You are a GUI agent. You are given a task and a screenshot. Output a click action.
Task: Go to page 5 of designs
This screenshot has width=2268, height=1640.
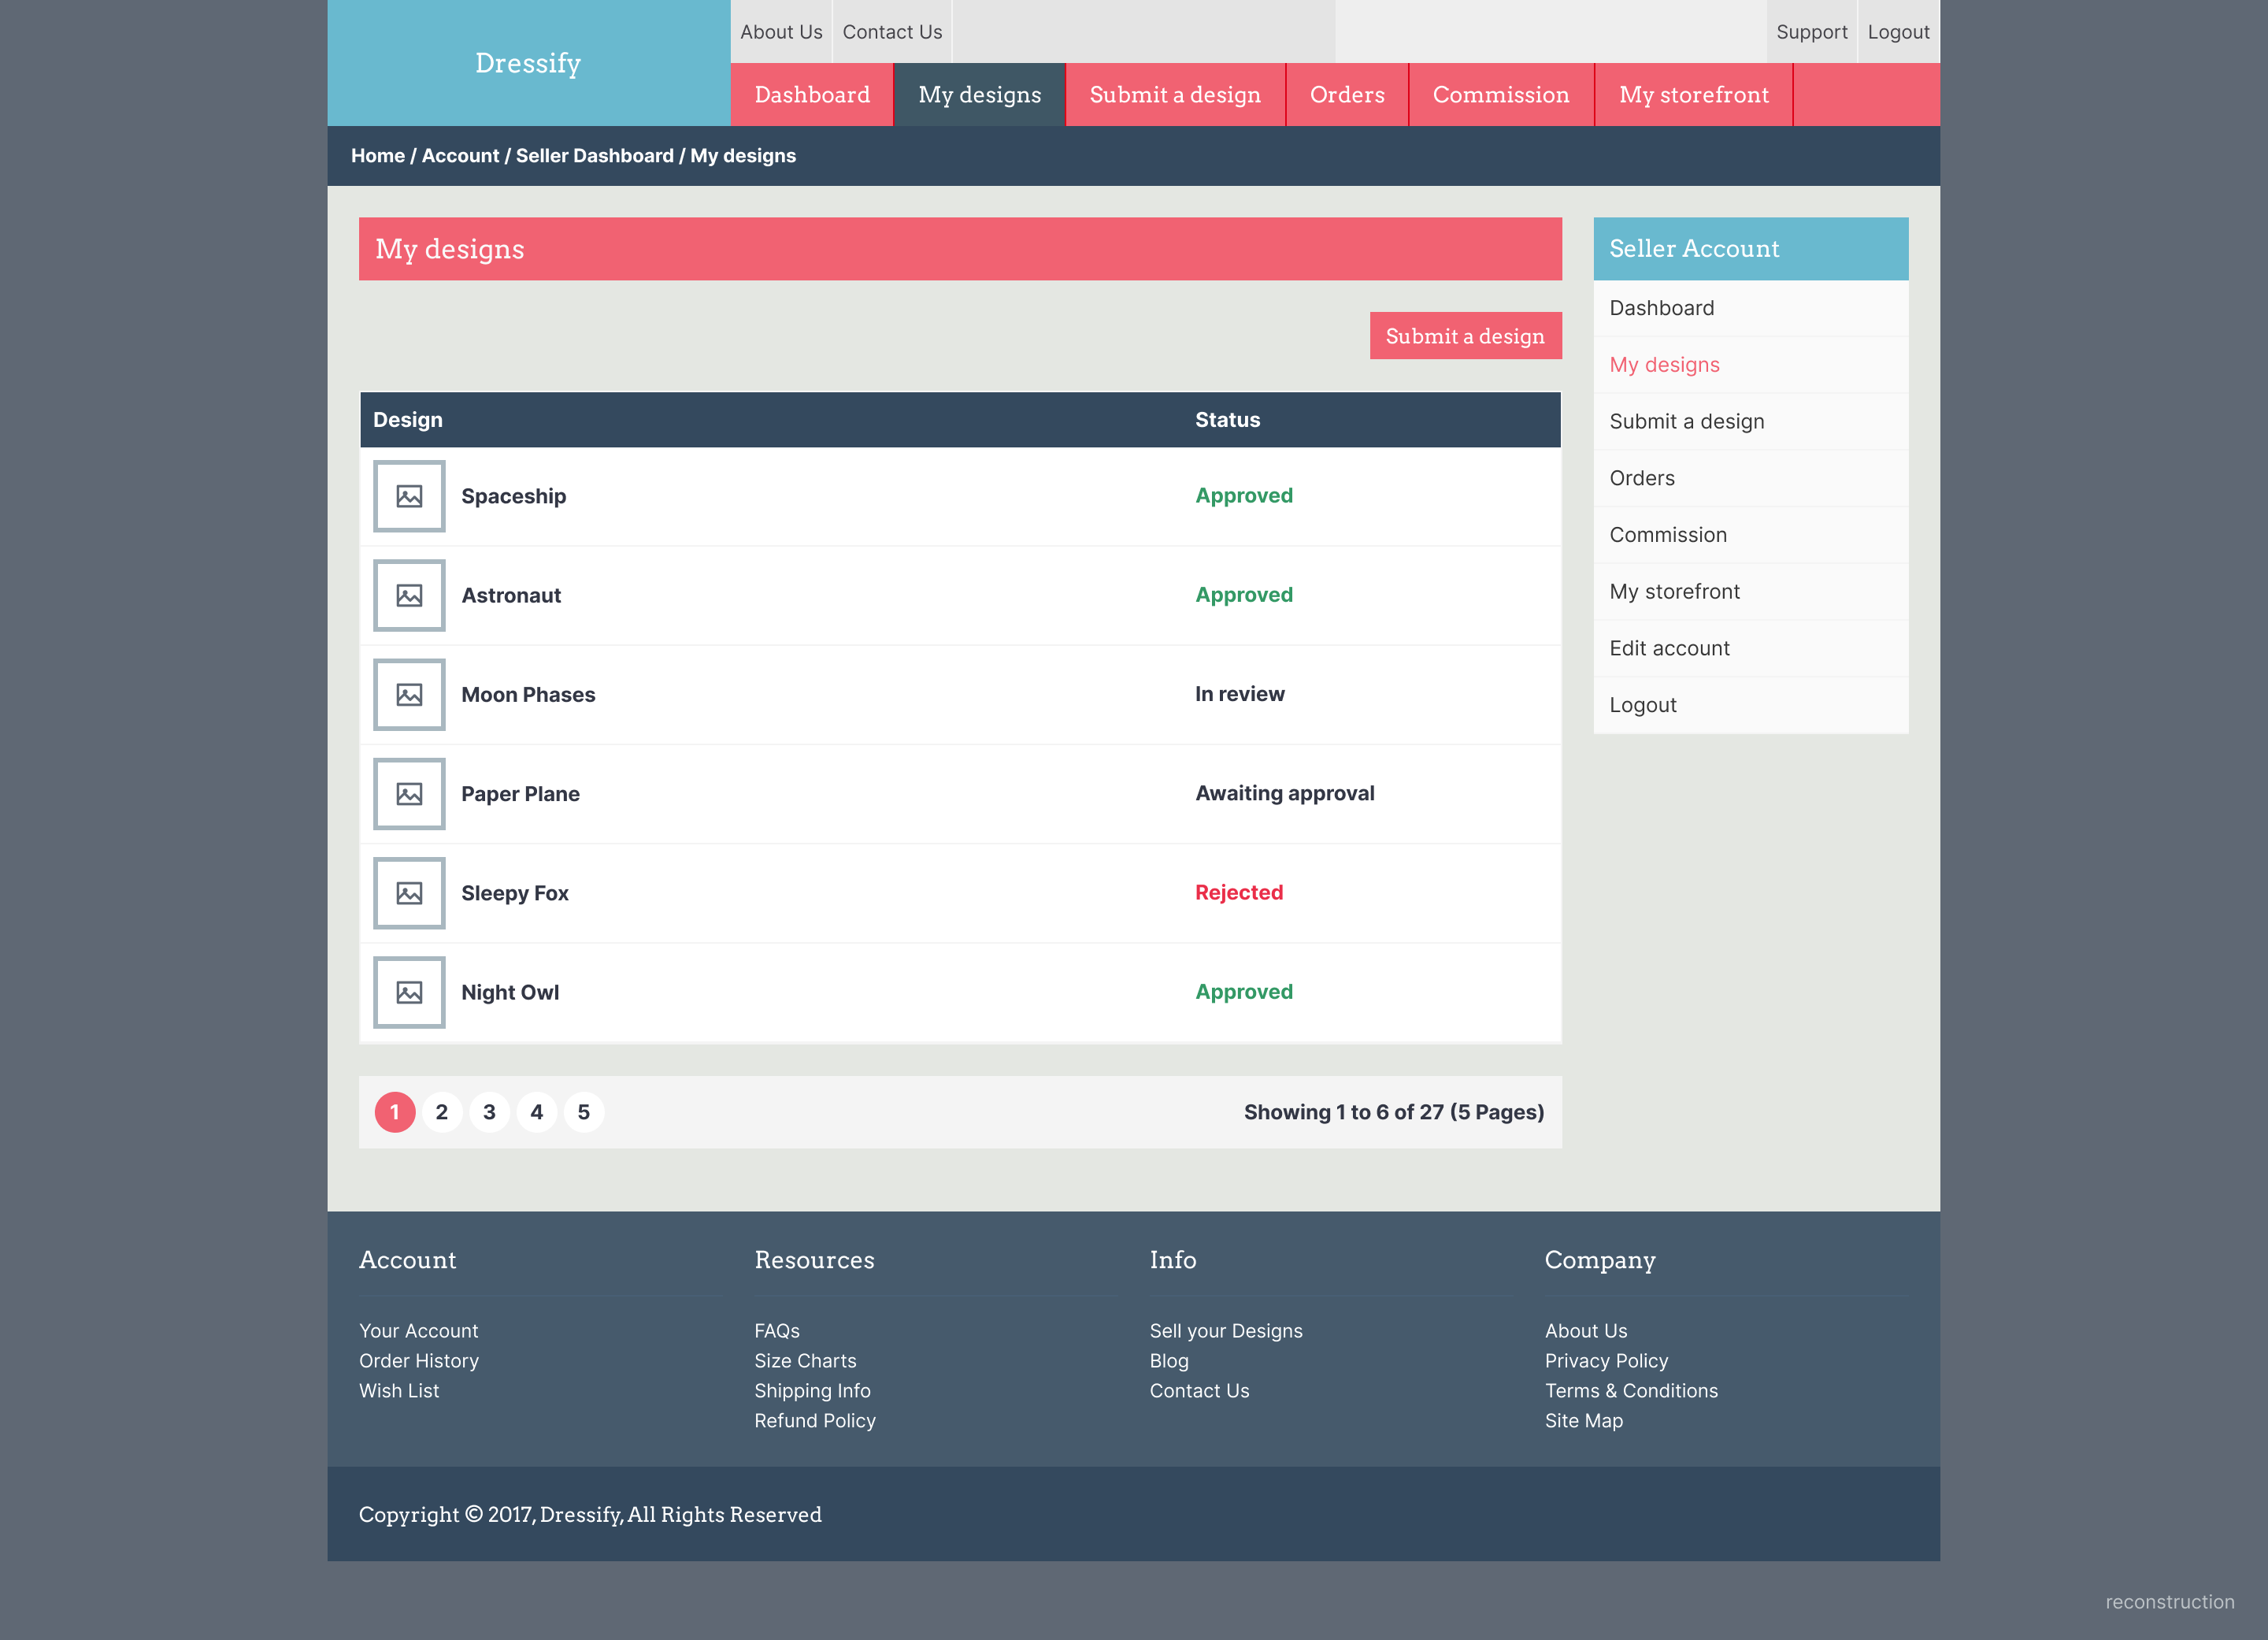click(584, 1112)
